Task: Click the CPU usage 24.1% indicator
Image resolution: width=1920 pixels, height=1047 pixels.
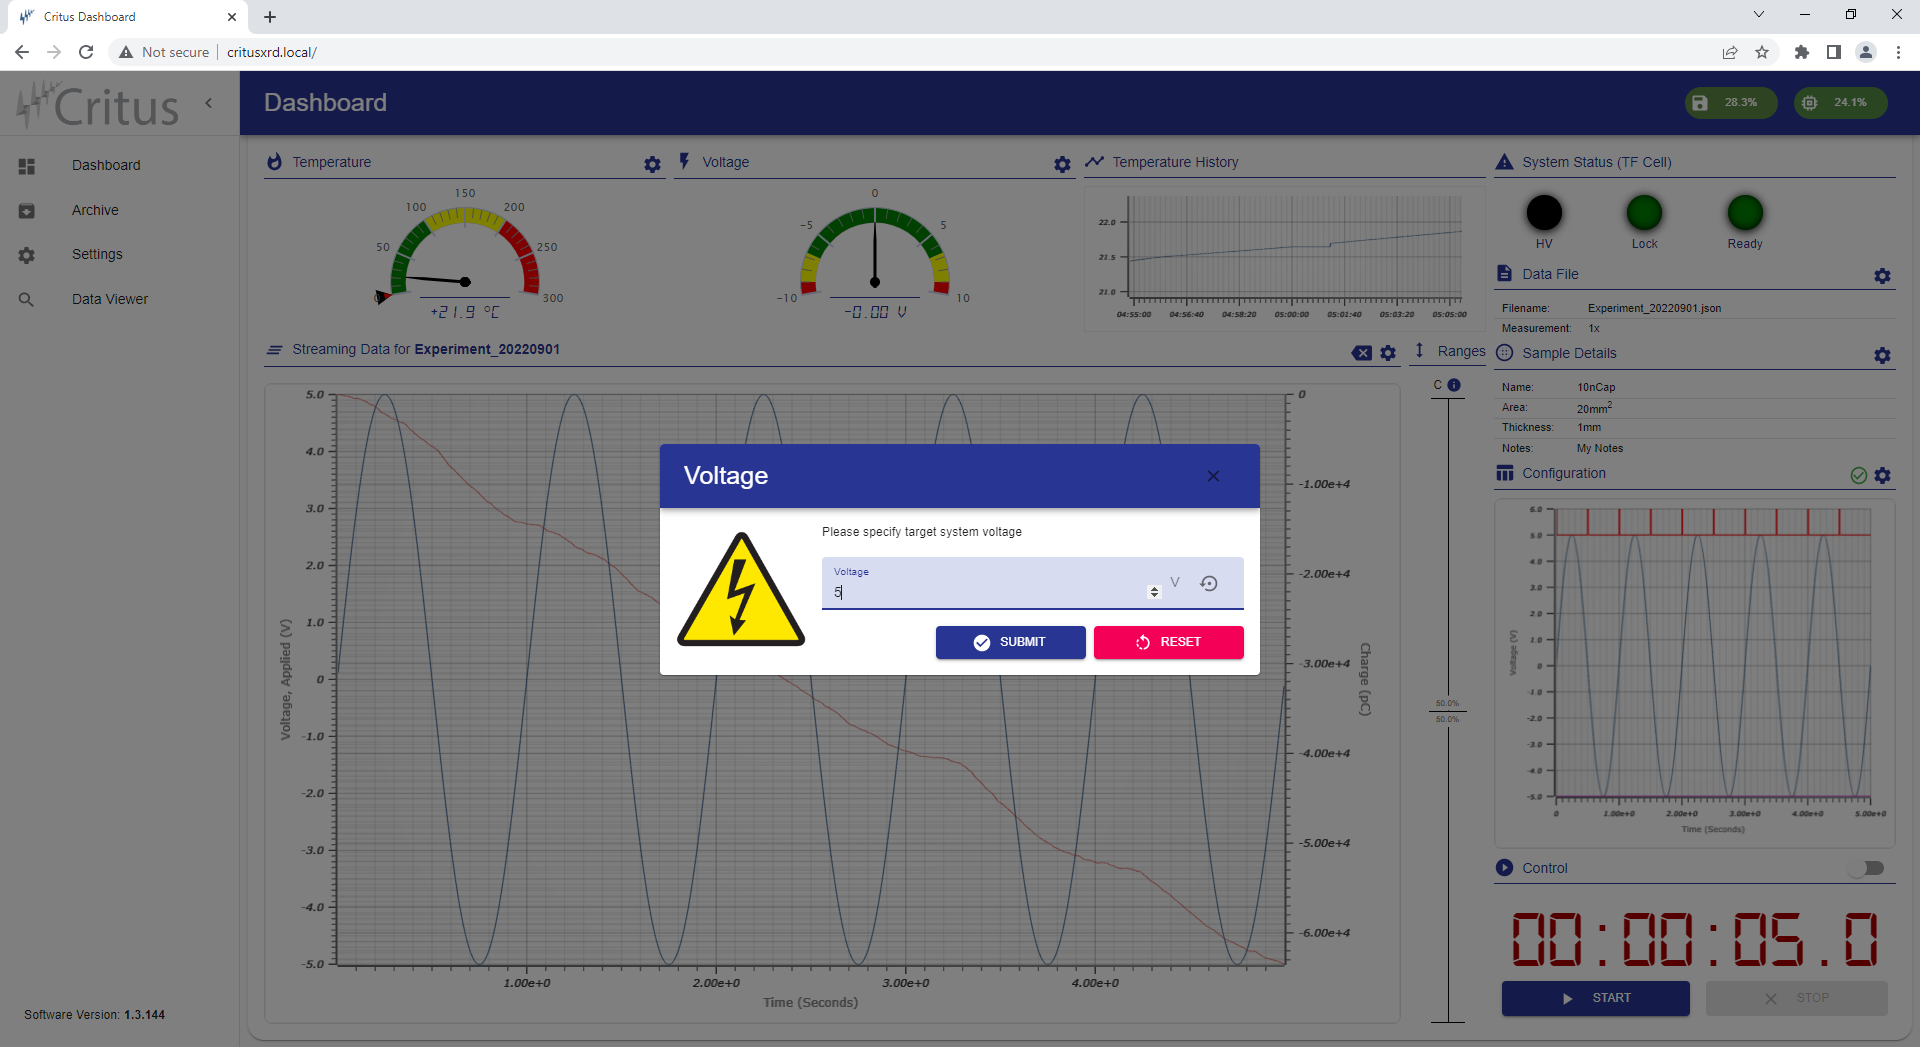Action: coord(1840,103)
